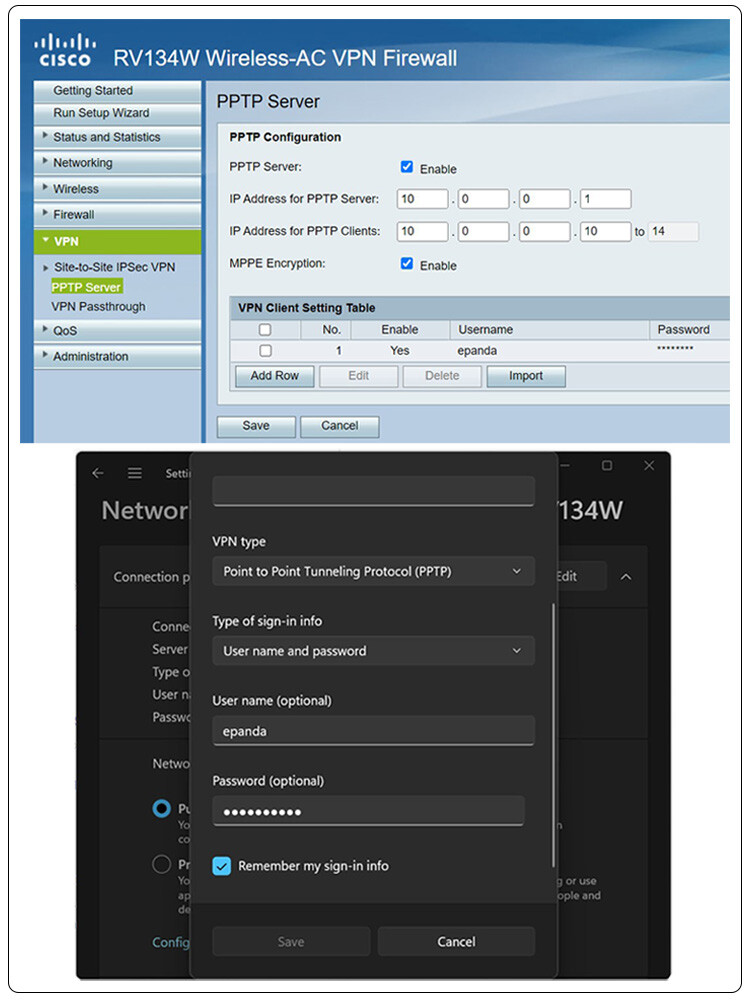Expand the Networking menu

click(117, 163)
